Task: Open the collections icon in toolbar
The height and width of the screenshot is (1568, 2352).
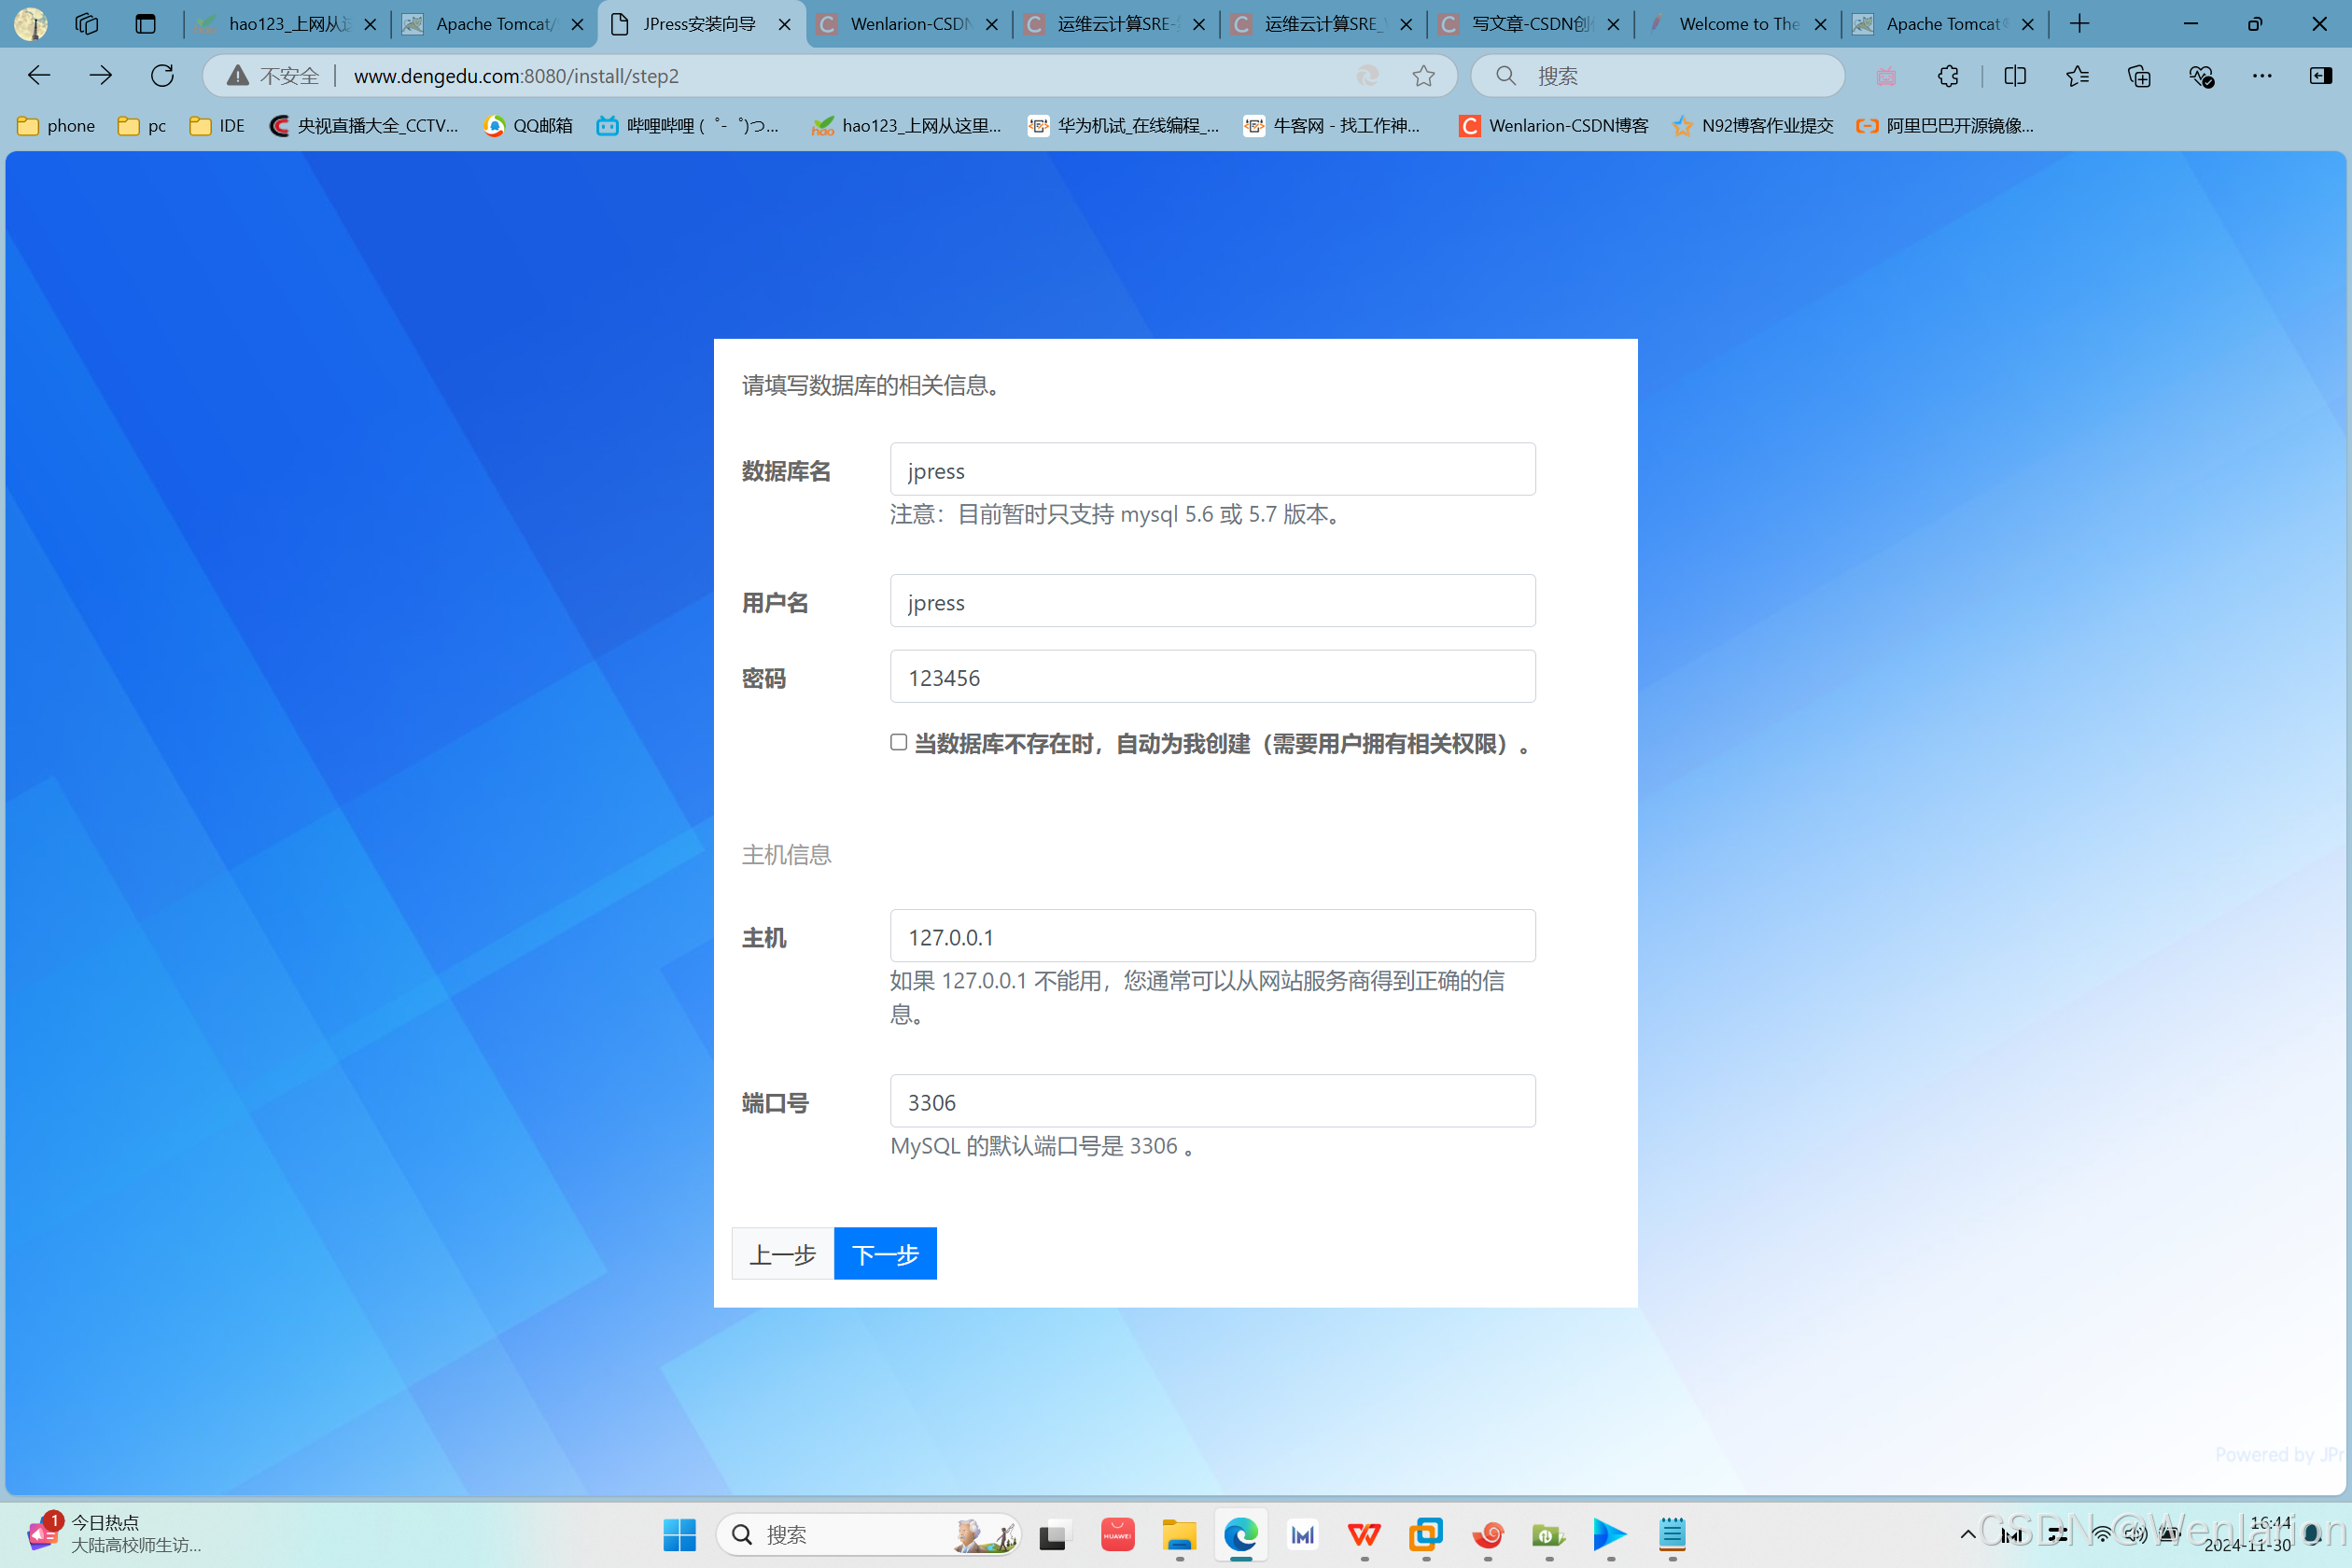Action: click(2138, 76)
